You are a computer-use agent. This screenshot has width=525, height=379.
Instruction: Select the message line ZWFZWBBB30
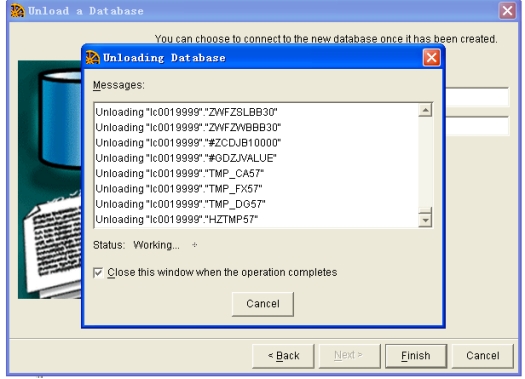188,128
